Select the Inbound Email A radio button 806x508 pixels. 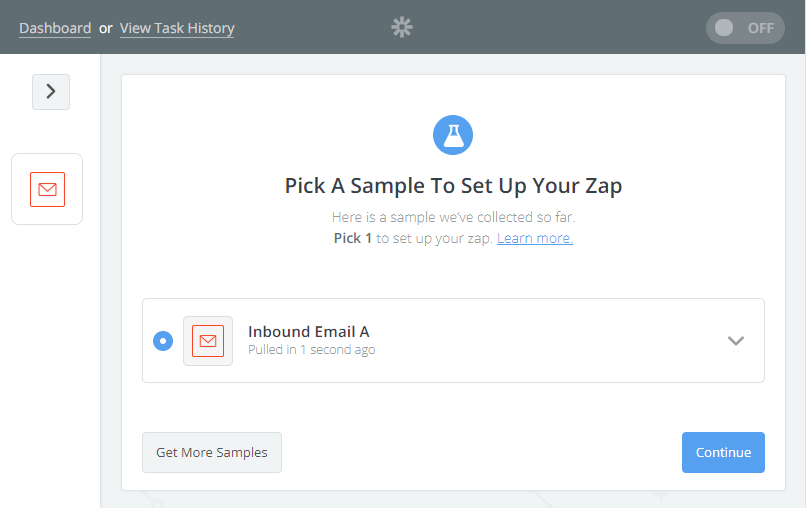coord(163,341)
